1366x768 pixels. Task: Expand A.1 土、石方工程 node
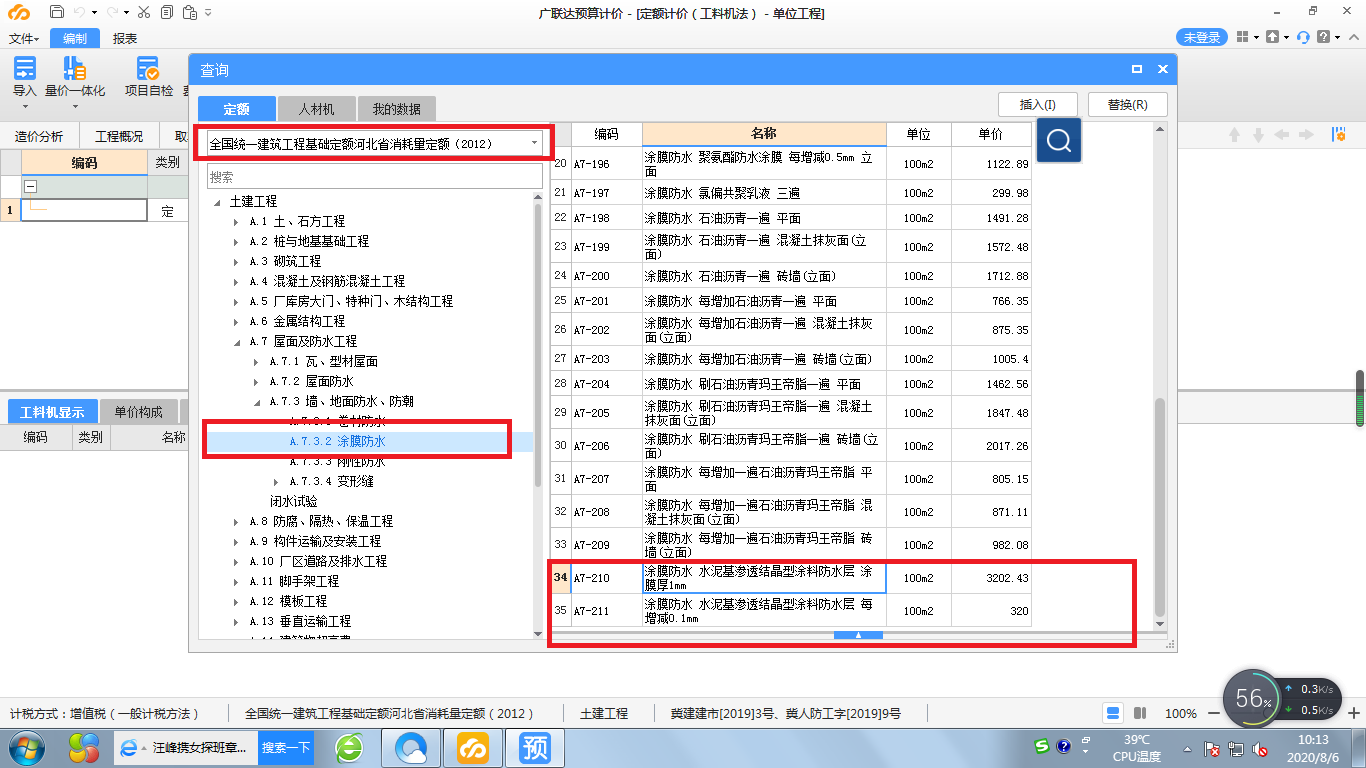237,222
